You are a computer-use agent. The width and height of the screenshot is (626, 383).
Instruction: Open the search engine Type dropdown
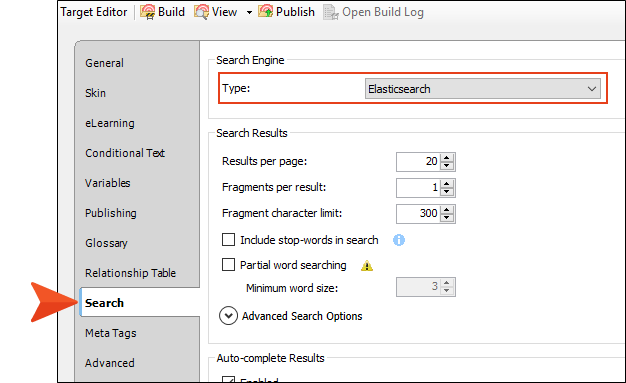pos(483,89)
